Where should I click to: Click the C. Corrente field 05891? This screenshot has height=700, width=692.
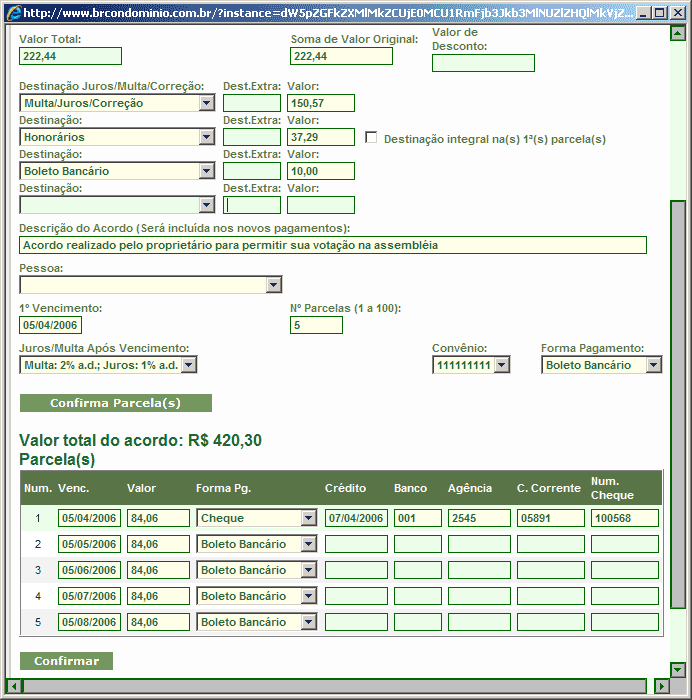pyautogui.click(x=551, y=518)
